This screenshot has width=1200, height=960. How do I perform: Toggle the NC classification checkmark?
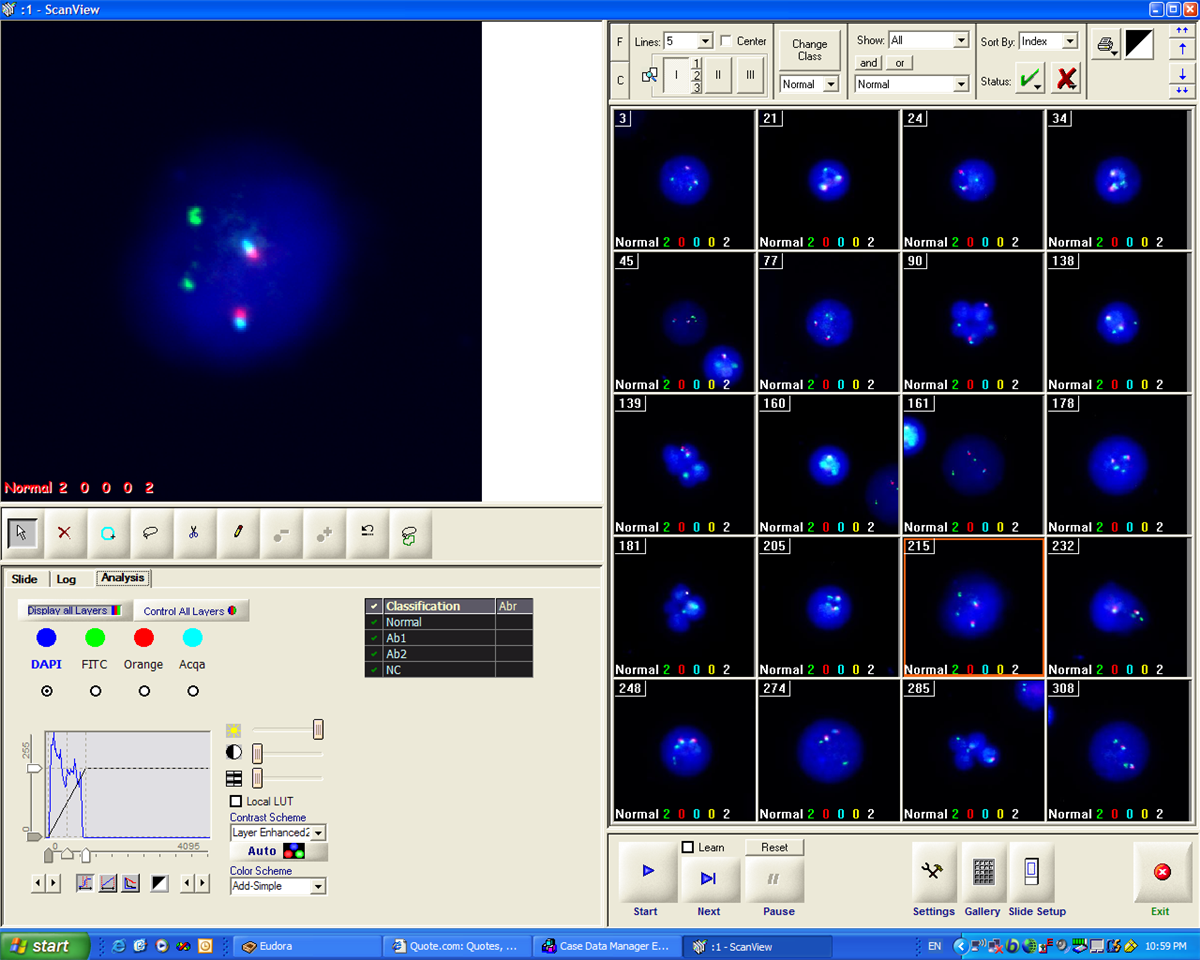coord(374,670)
